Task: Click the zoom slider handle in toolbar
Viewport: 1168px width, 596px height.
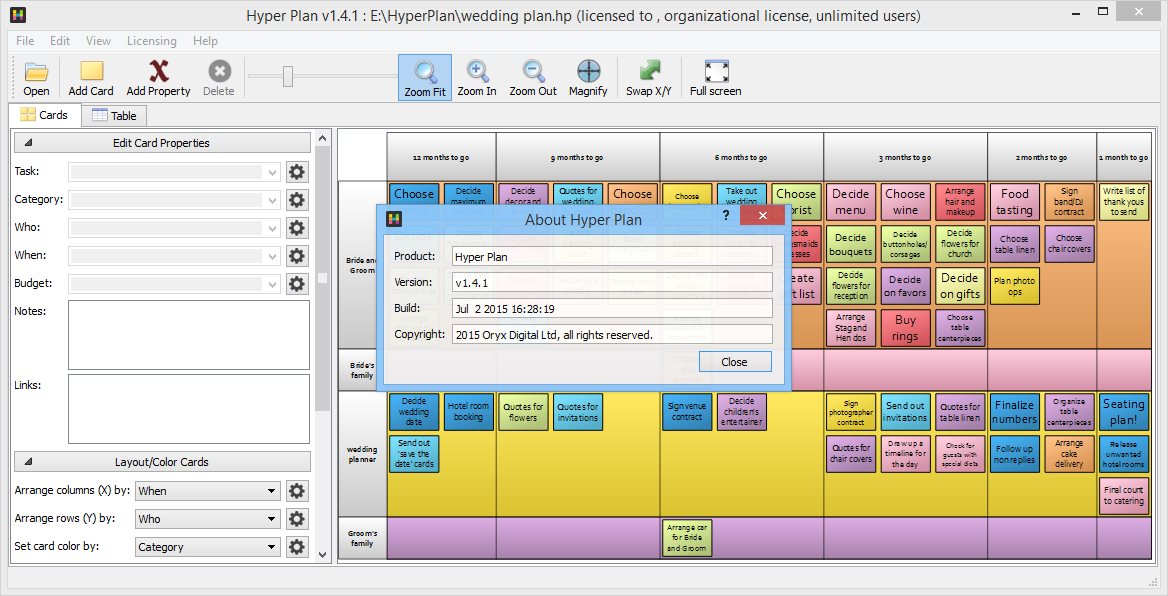Action: click(x=288, y=75)
